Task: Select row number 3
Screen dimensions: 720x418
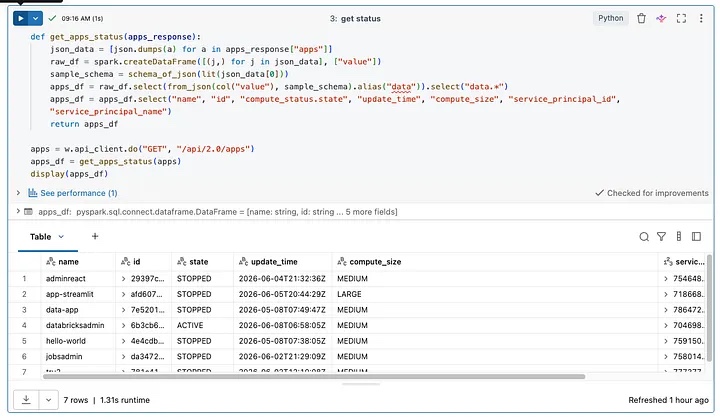Action: (x=24, y=310)
